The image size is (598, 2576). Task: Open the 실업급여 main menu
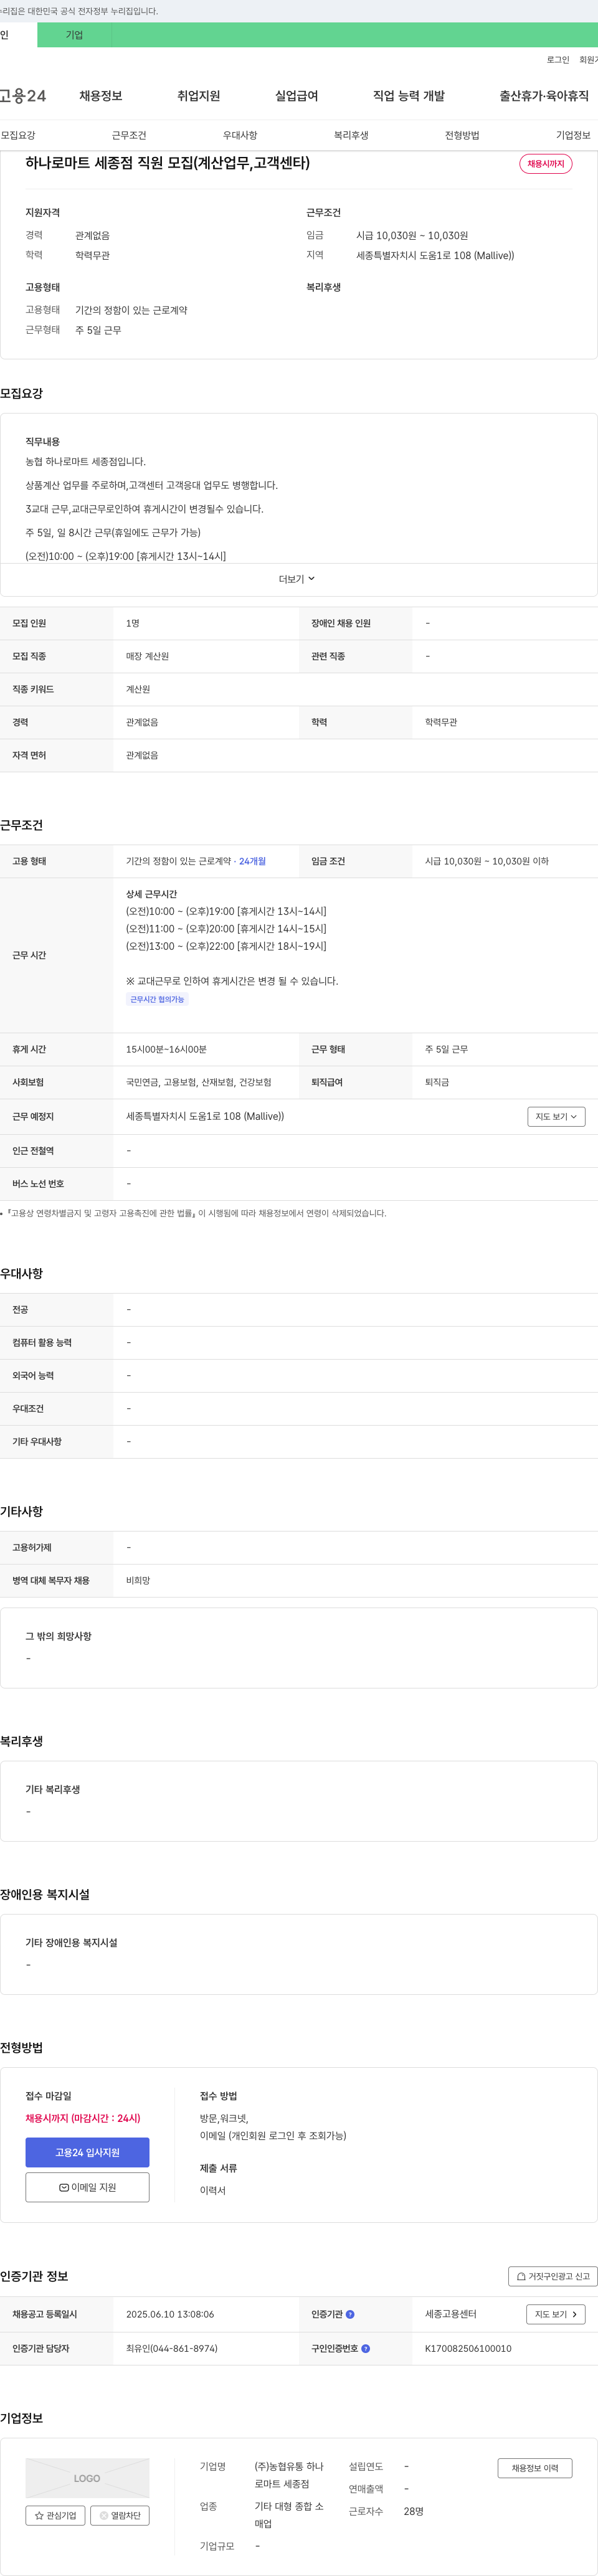coord(296,96)
